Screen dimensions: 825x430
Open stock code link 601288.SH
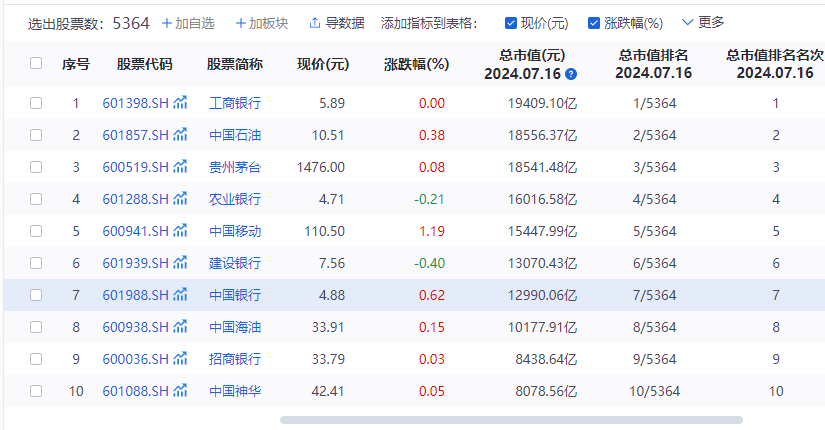click(135, 199)
